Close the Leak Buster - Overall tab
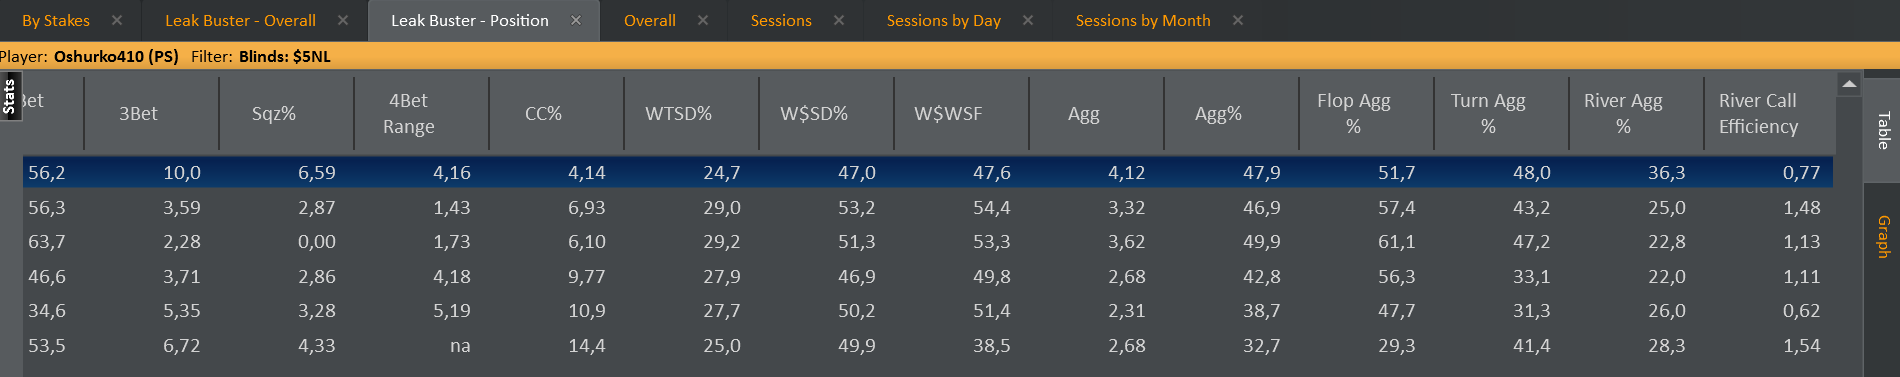Image resolution: width=1900 pixels, height=377 pixels. pyautogui.click(x=343, y=20)
